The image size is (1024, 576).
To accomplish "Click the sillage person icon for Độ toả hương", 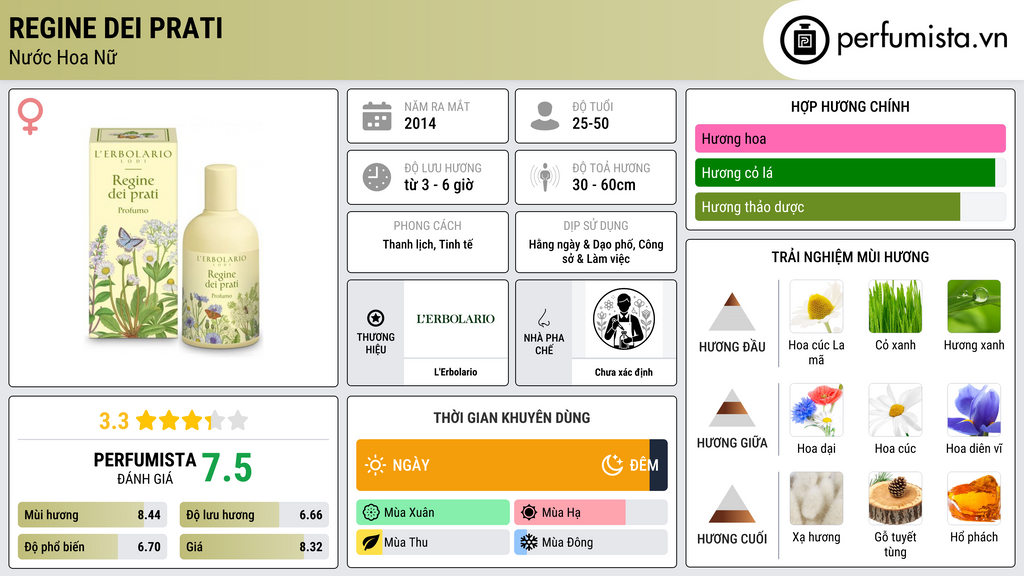I will 545,177.
